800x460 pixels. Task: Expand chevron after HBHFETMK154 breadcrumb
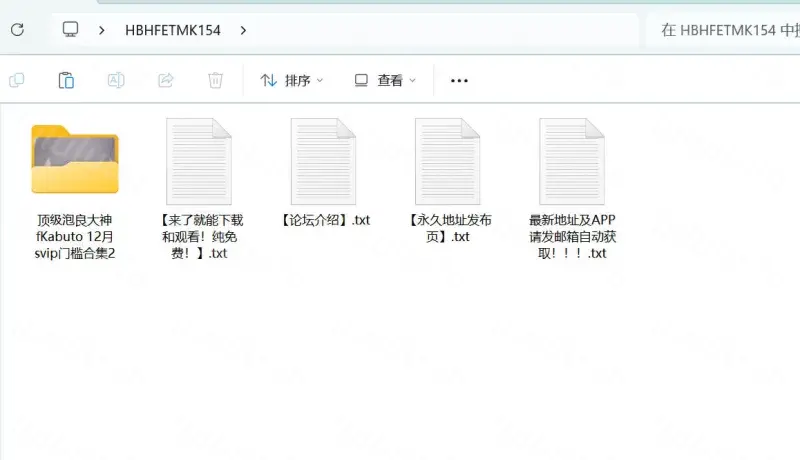tap(243, 31)
